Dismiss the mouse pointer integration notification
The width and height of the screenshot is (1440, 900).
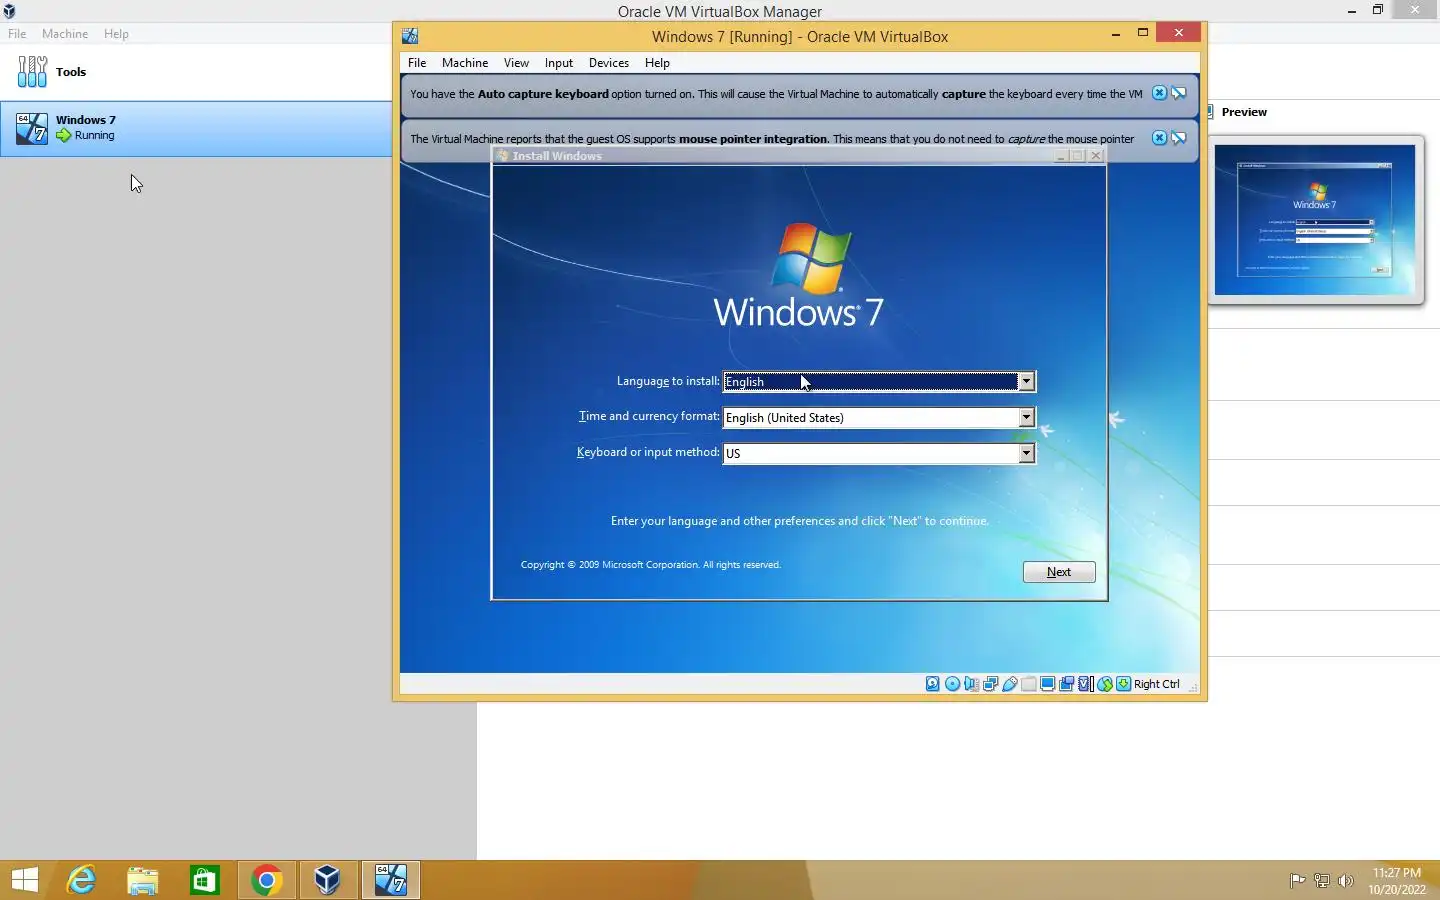click(x=1159, y=138)
